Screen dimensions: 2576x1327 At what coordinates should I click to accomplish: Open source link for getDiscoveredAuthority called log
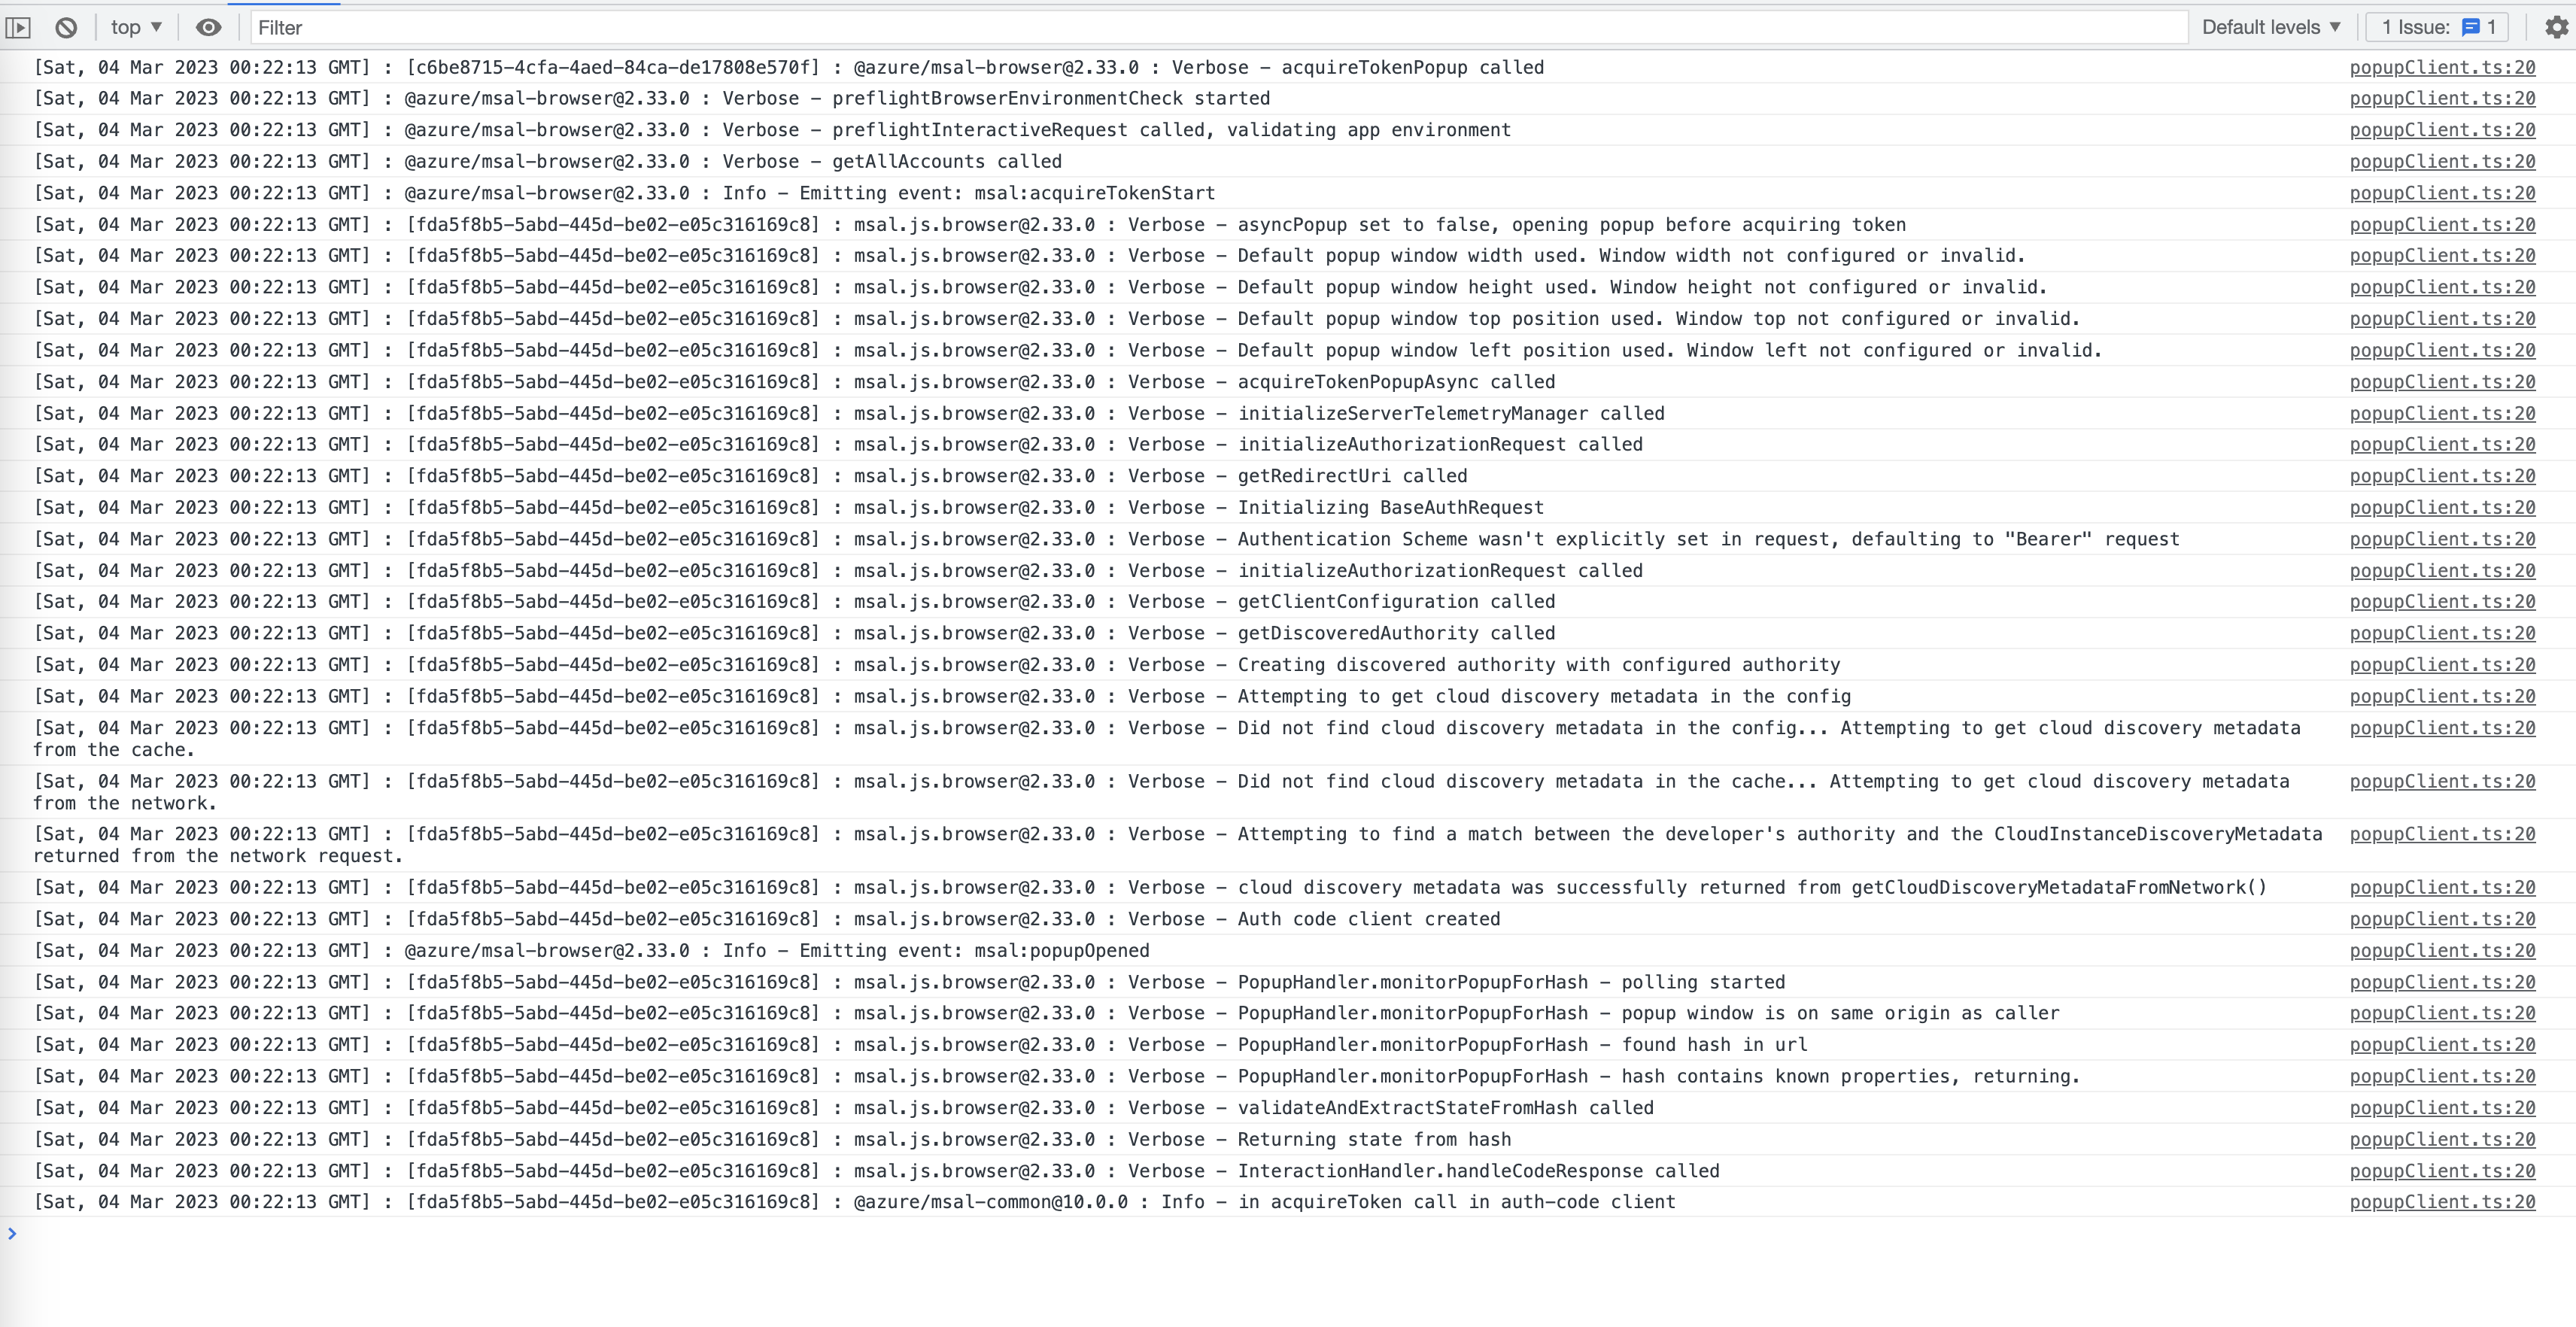(x=2441, y=634)
